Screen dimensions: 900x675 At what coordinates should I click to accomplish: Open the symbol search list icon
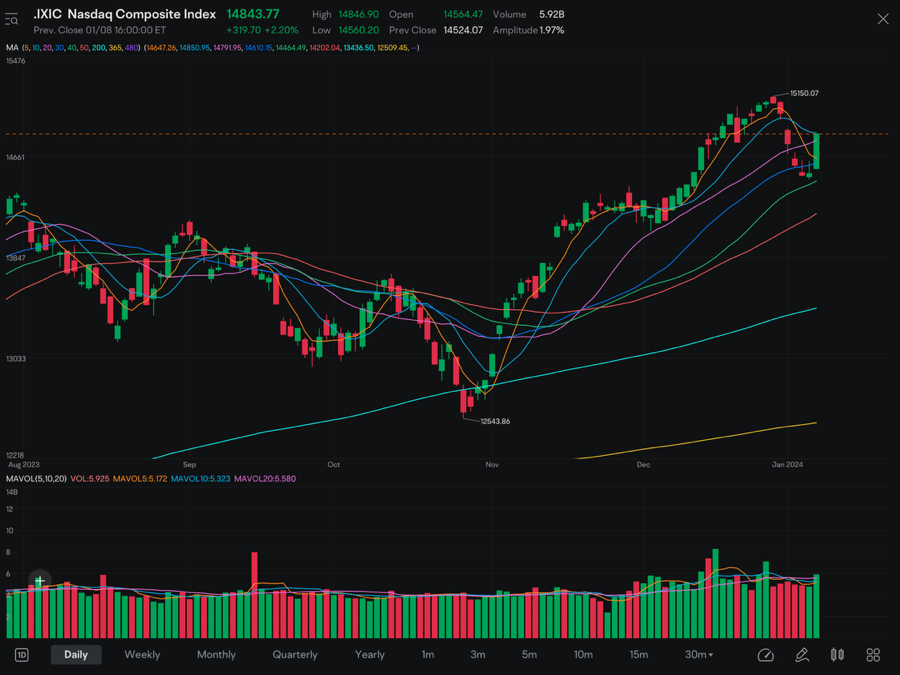11,20
